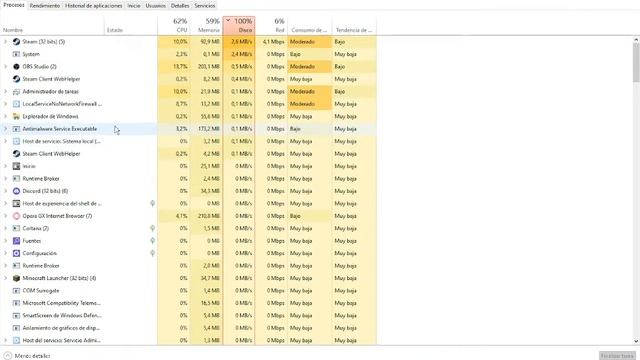Sort by Tendencia de consumo column header
This screenshot has height=360, width=640.
pyautogui.click(x=354, y=25)
